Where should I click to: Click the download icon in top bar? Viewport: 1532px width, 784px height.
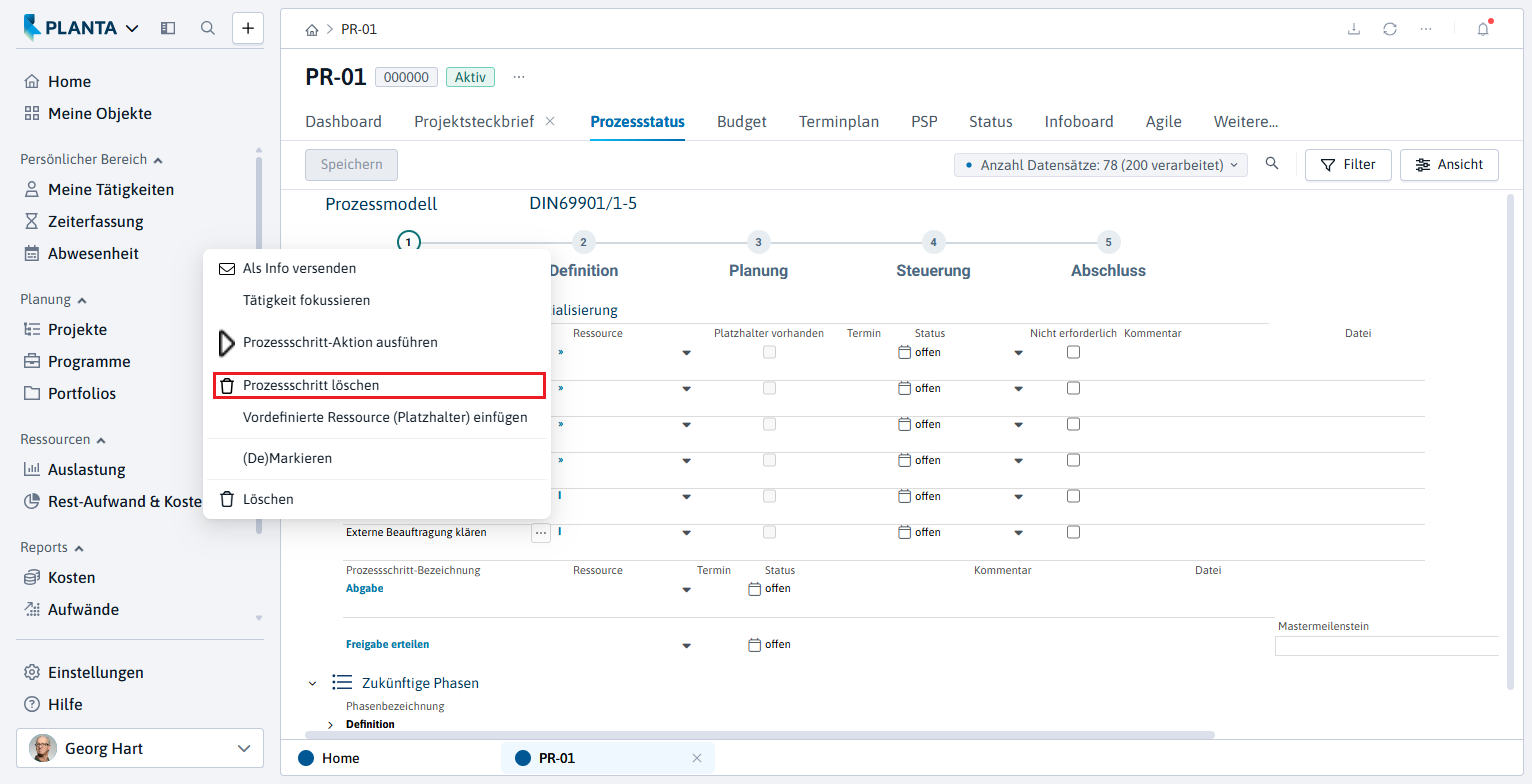pos(1354,29)
